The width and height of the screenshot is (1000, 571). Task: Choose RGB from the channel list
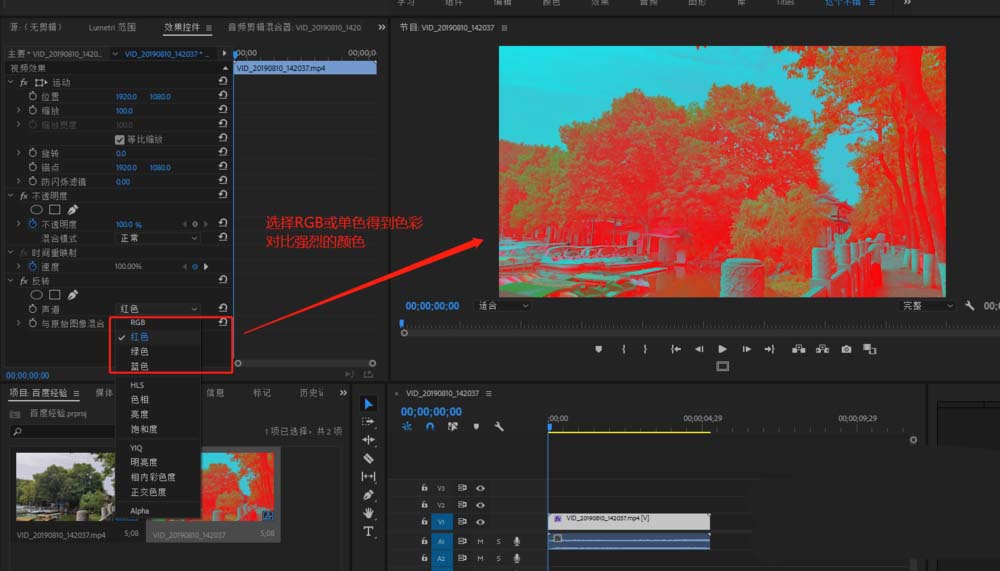(x=138, y=323)
